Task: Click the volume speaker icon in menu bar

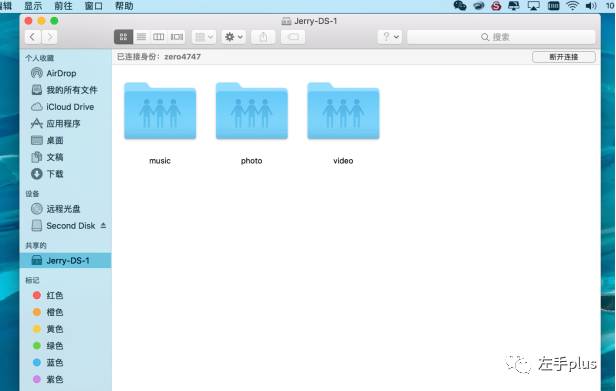Action: pos(591,6)
